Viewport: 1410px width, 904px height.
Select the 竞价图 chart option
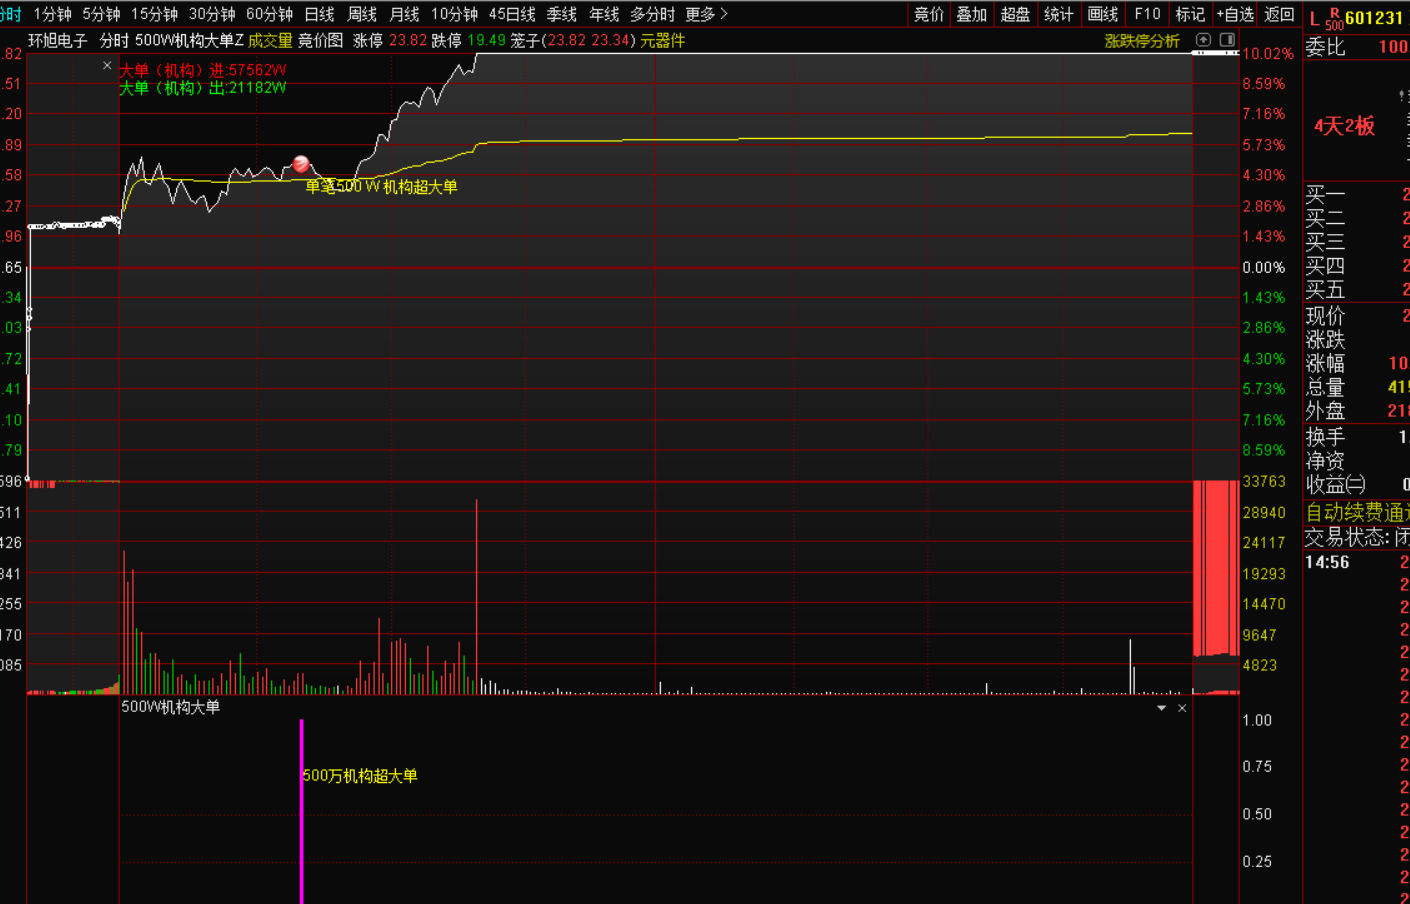tap(320, 41)
